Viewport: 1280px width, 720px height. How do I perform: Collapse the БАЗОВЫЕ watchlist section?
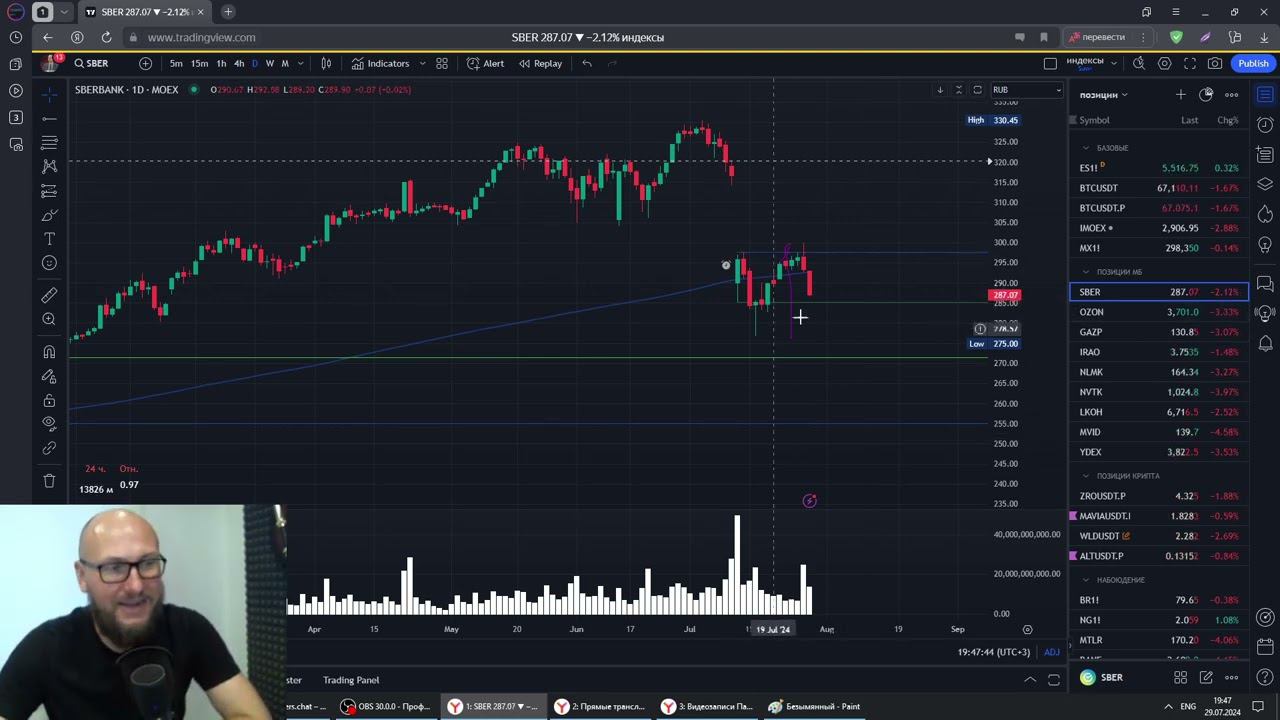point(1087,148)
